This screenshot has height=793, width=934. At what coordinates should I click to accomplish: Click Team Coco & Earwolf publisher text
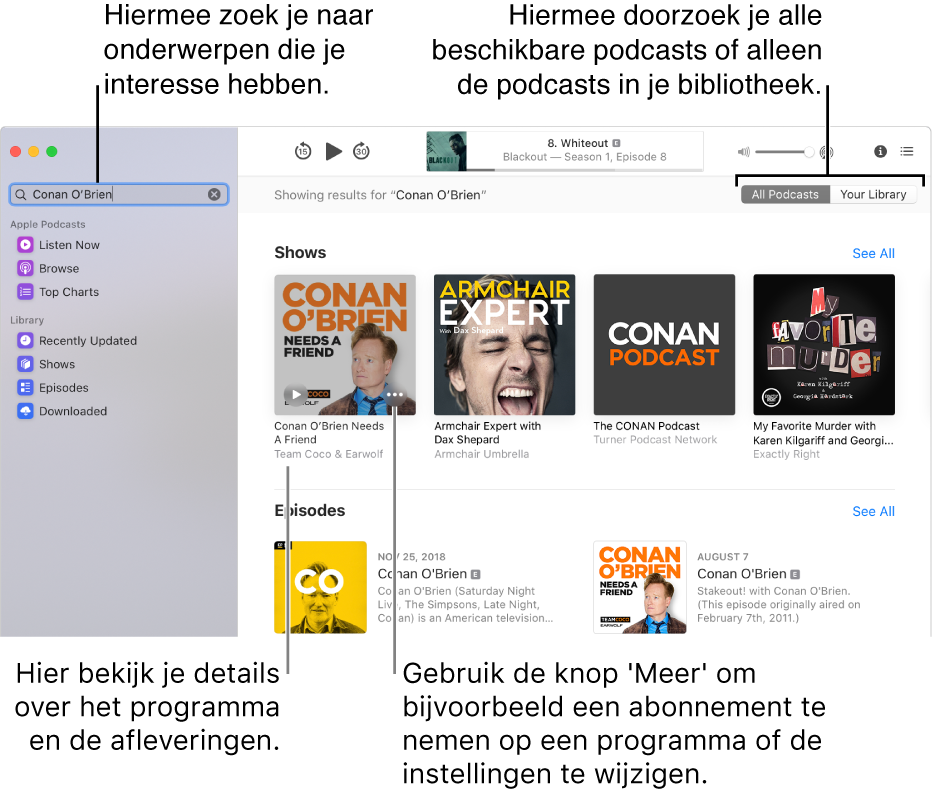[328, 454]
